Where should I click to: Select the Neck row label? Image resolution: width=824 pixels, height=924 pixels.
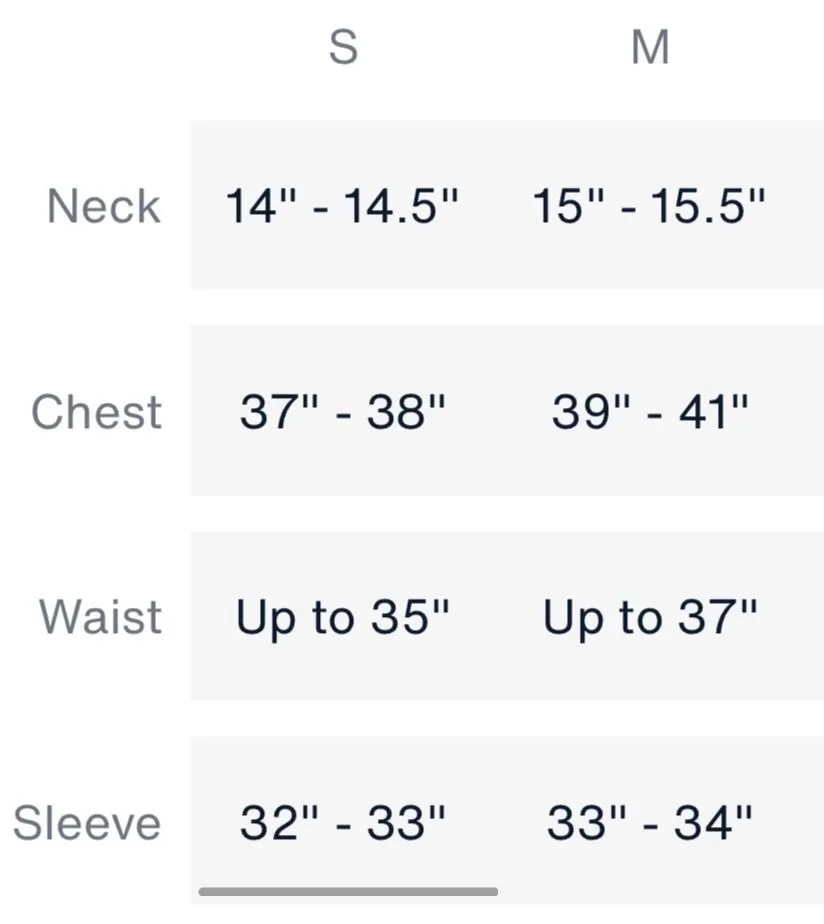pos(104,206)
